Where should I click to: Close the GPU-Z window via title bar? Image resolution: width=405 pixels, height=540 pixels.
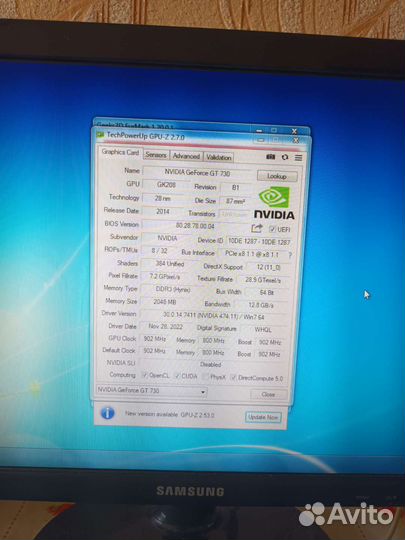295,140
